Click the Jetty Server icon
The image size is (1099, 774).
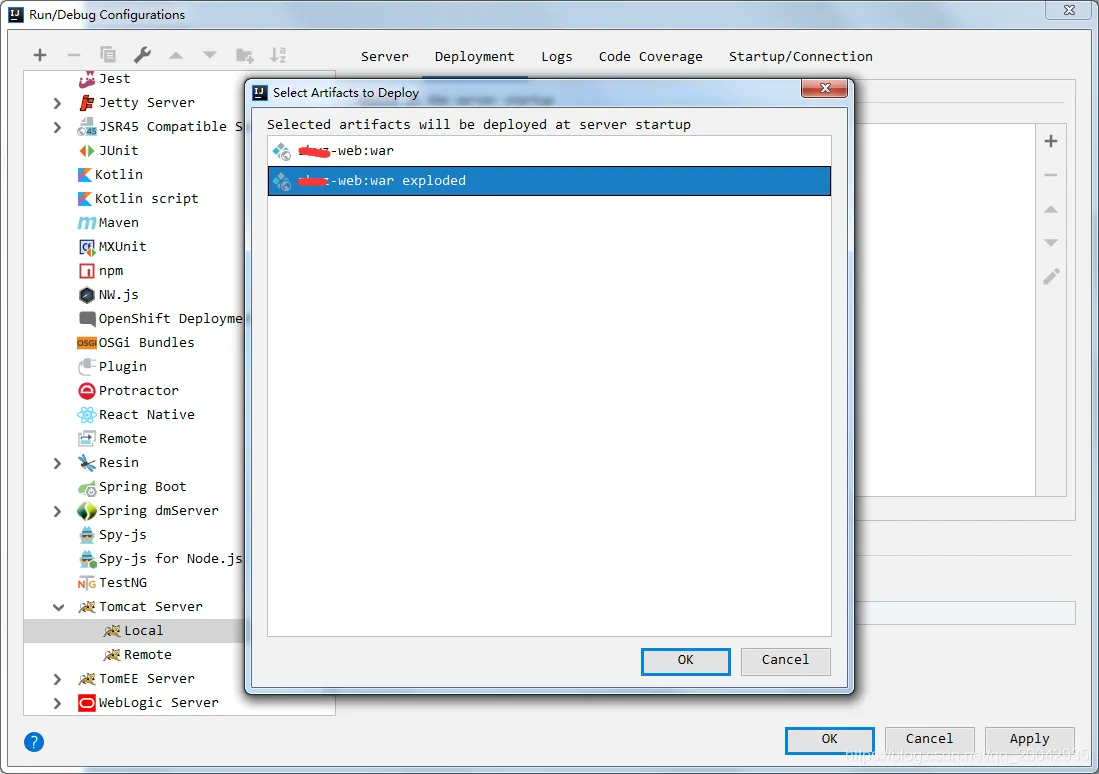click(87, 103)
